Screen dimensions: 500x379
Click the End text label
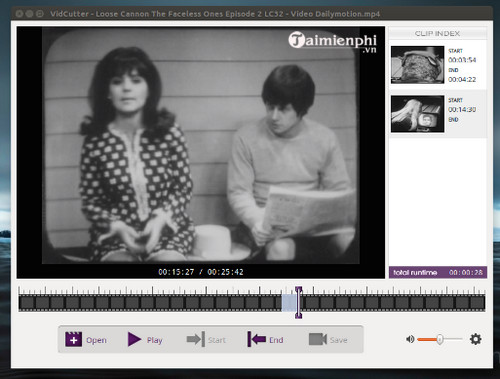[276, 340]
